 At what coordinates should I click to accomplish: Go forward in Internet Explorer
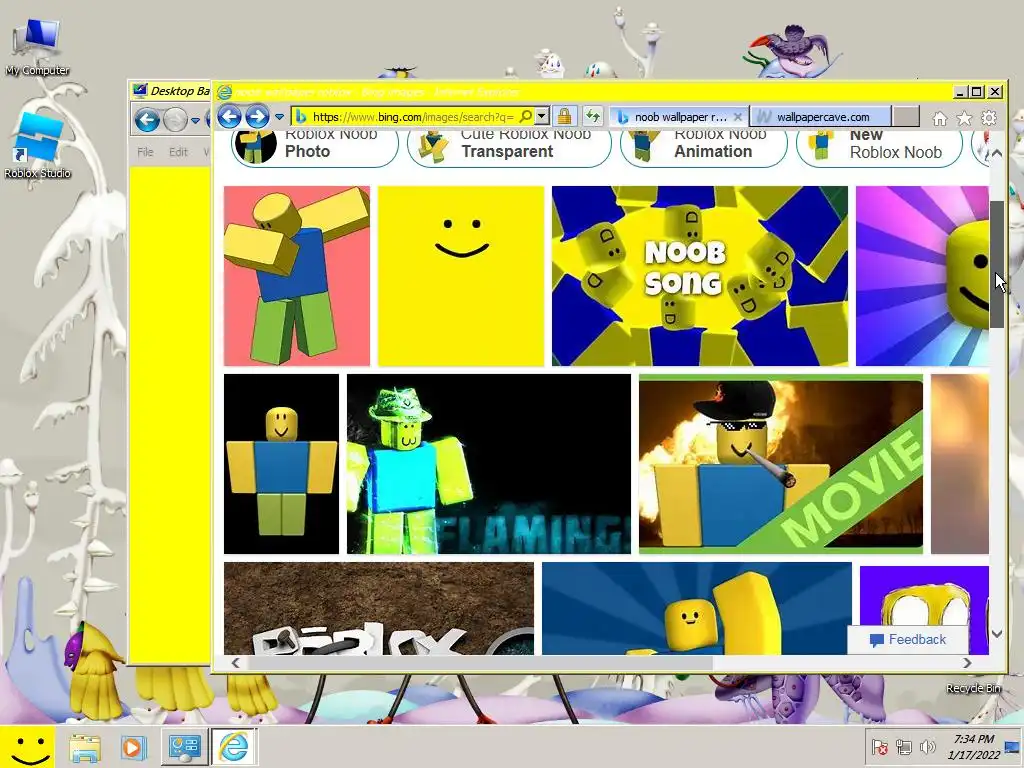point(257,117)
